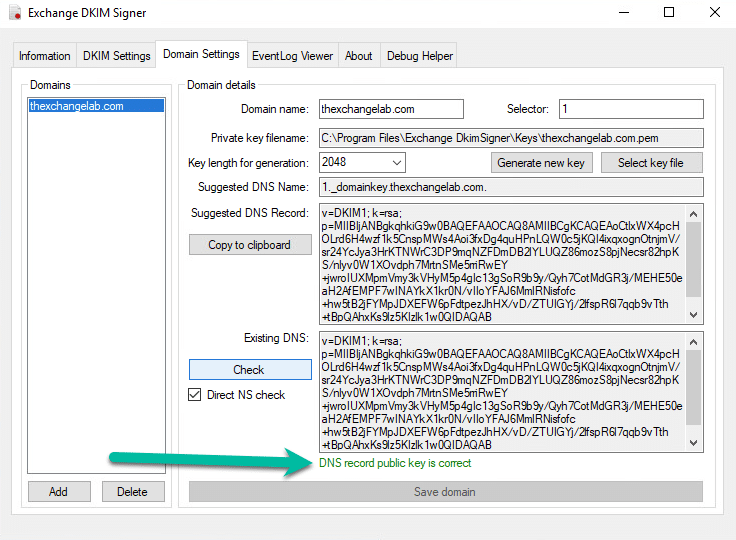Copy suggested DNS record to clipboard
This screenshot has width=736, height=540.
tap(249, 245)
